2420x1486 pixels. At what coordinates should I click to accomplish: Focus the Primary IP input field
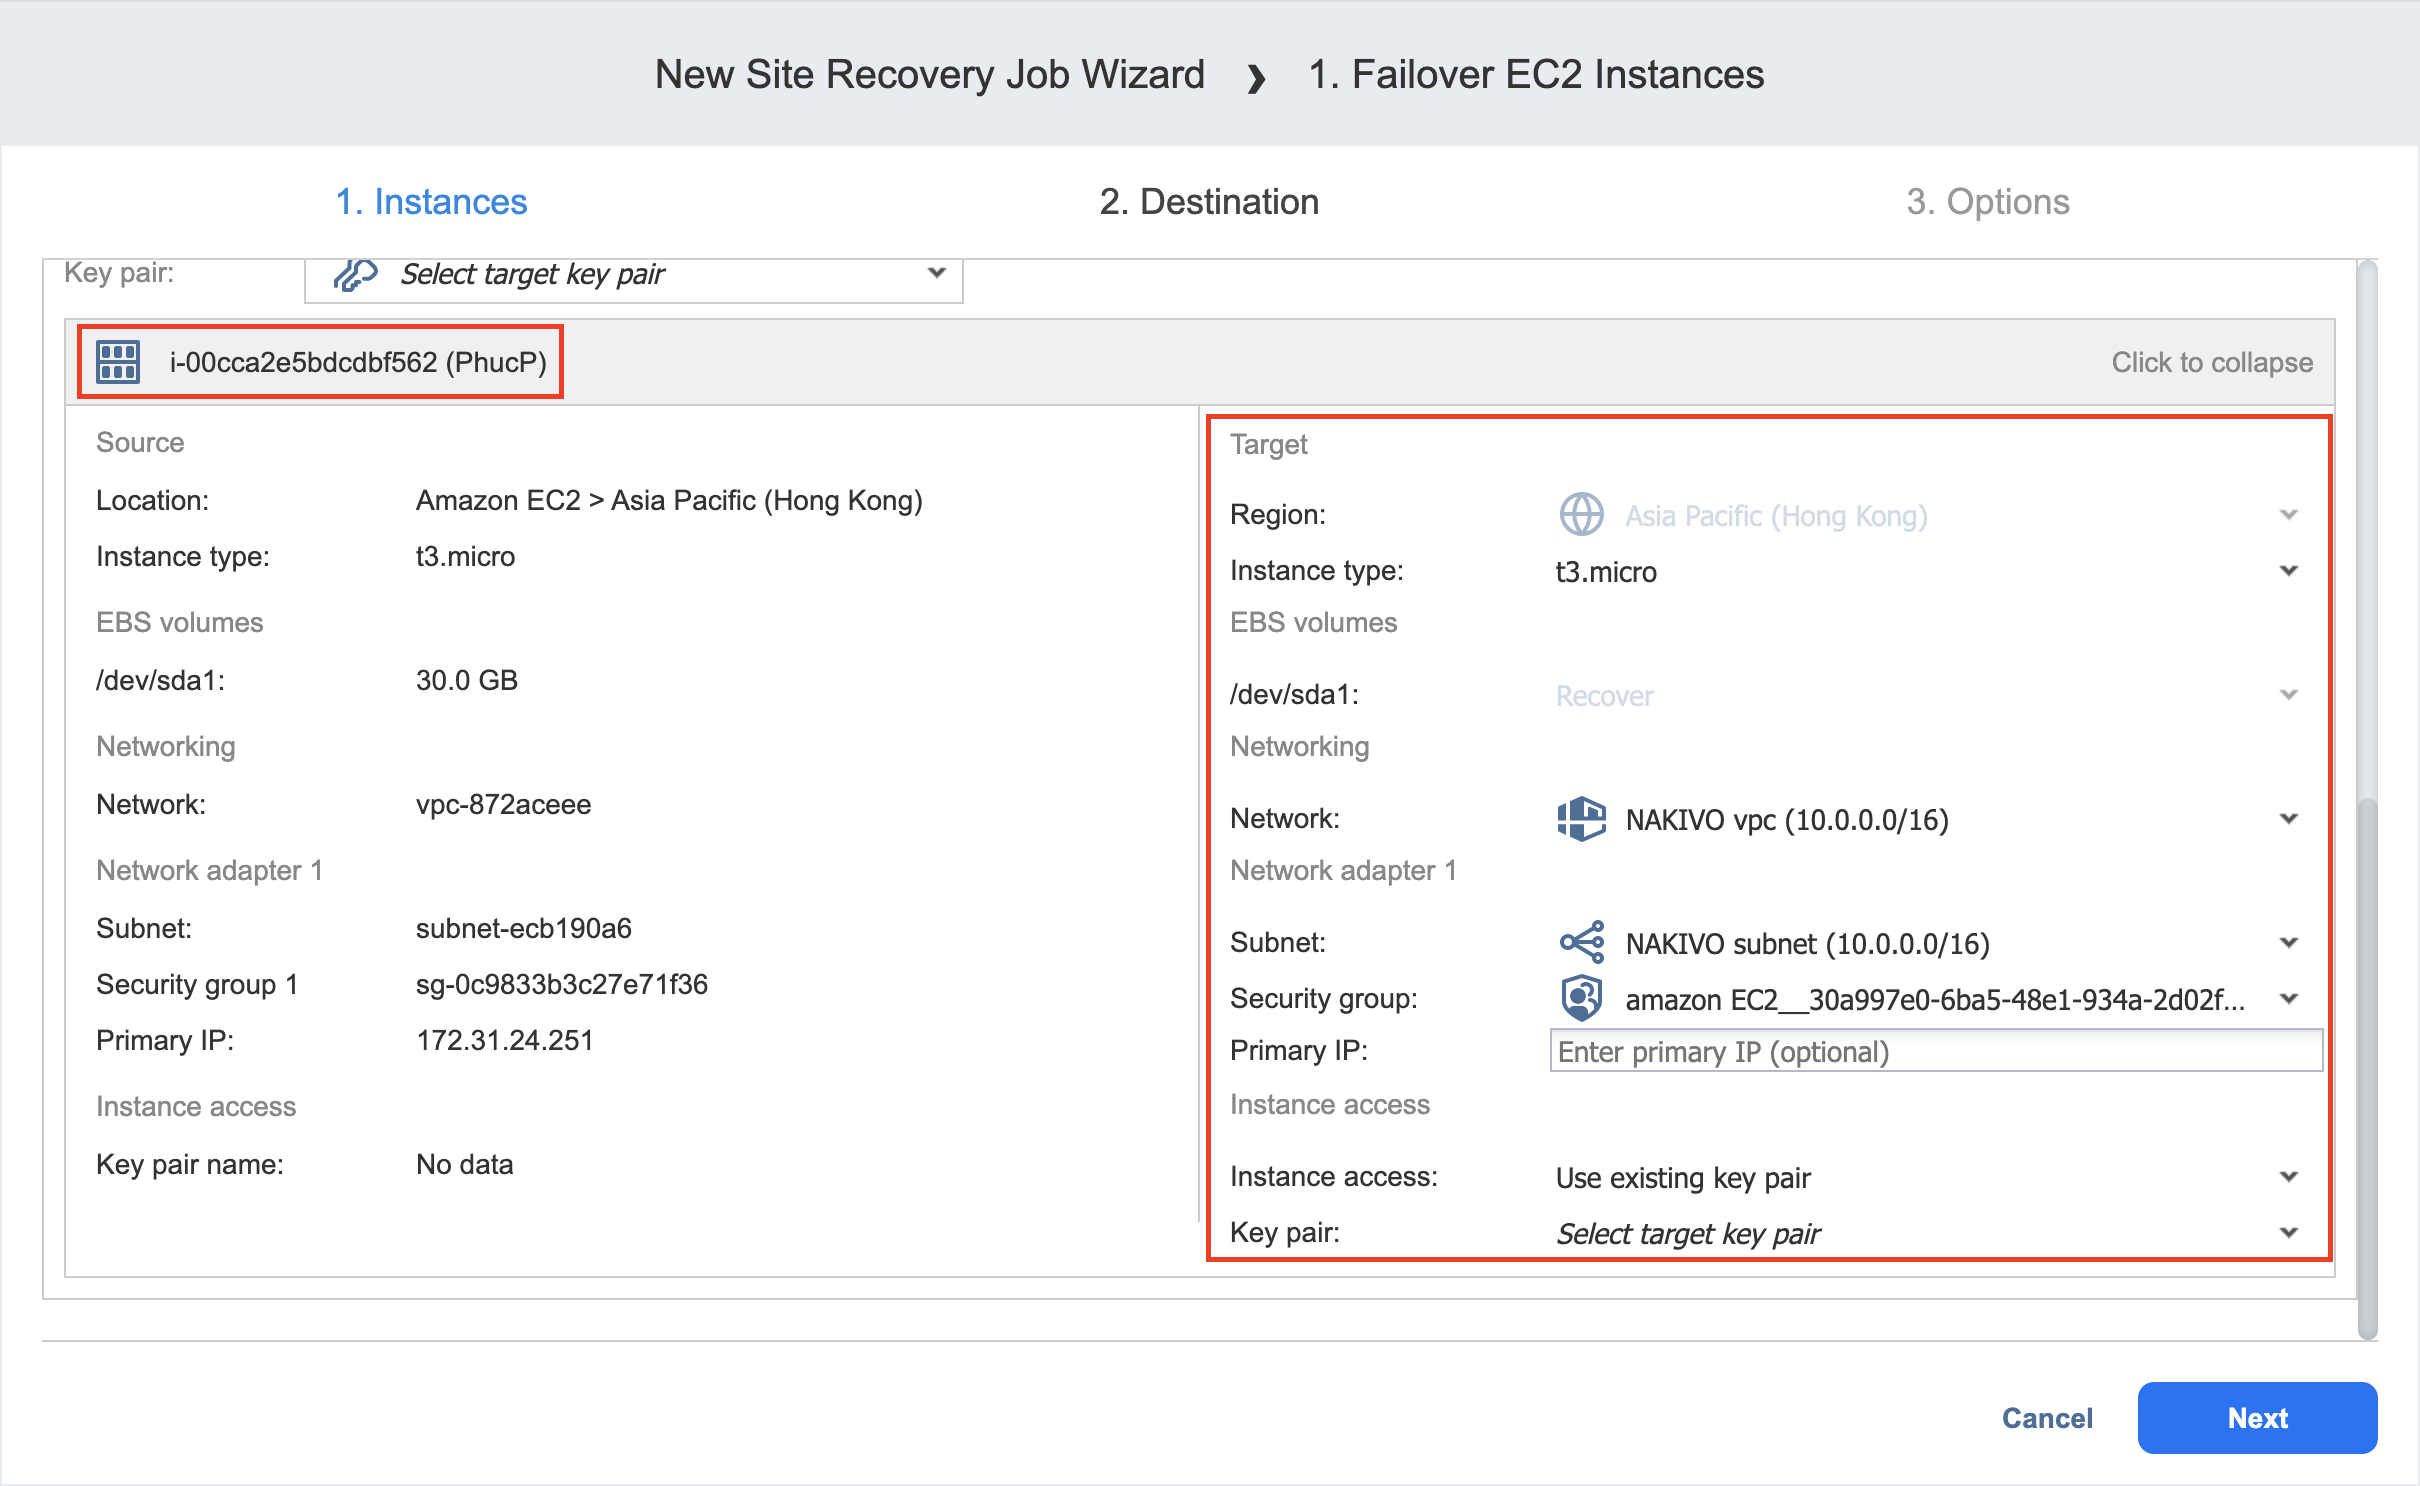coord(1935,1052)
